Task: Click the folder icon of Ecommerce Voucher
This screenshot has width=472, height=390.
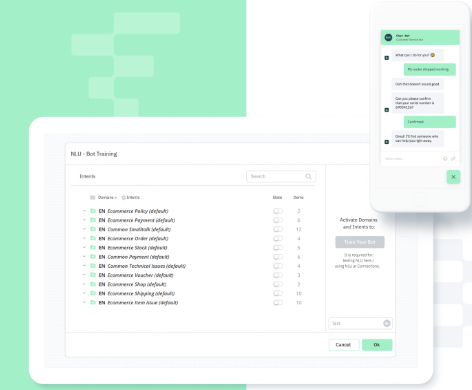Action: tap(93, 275)
